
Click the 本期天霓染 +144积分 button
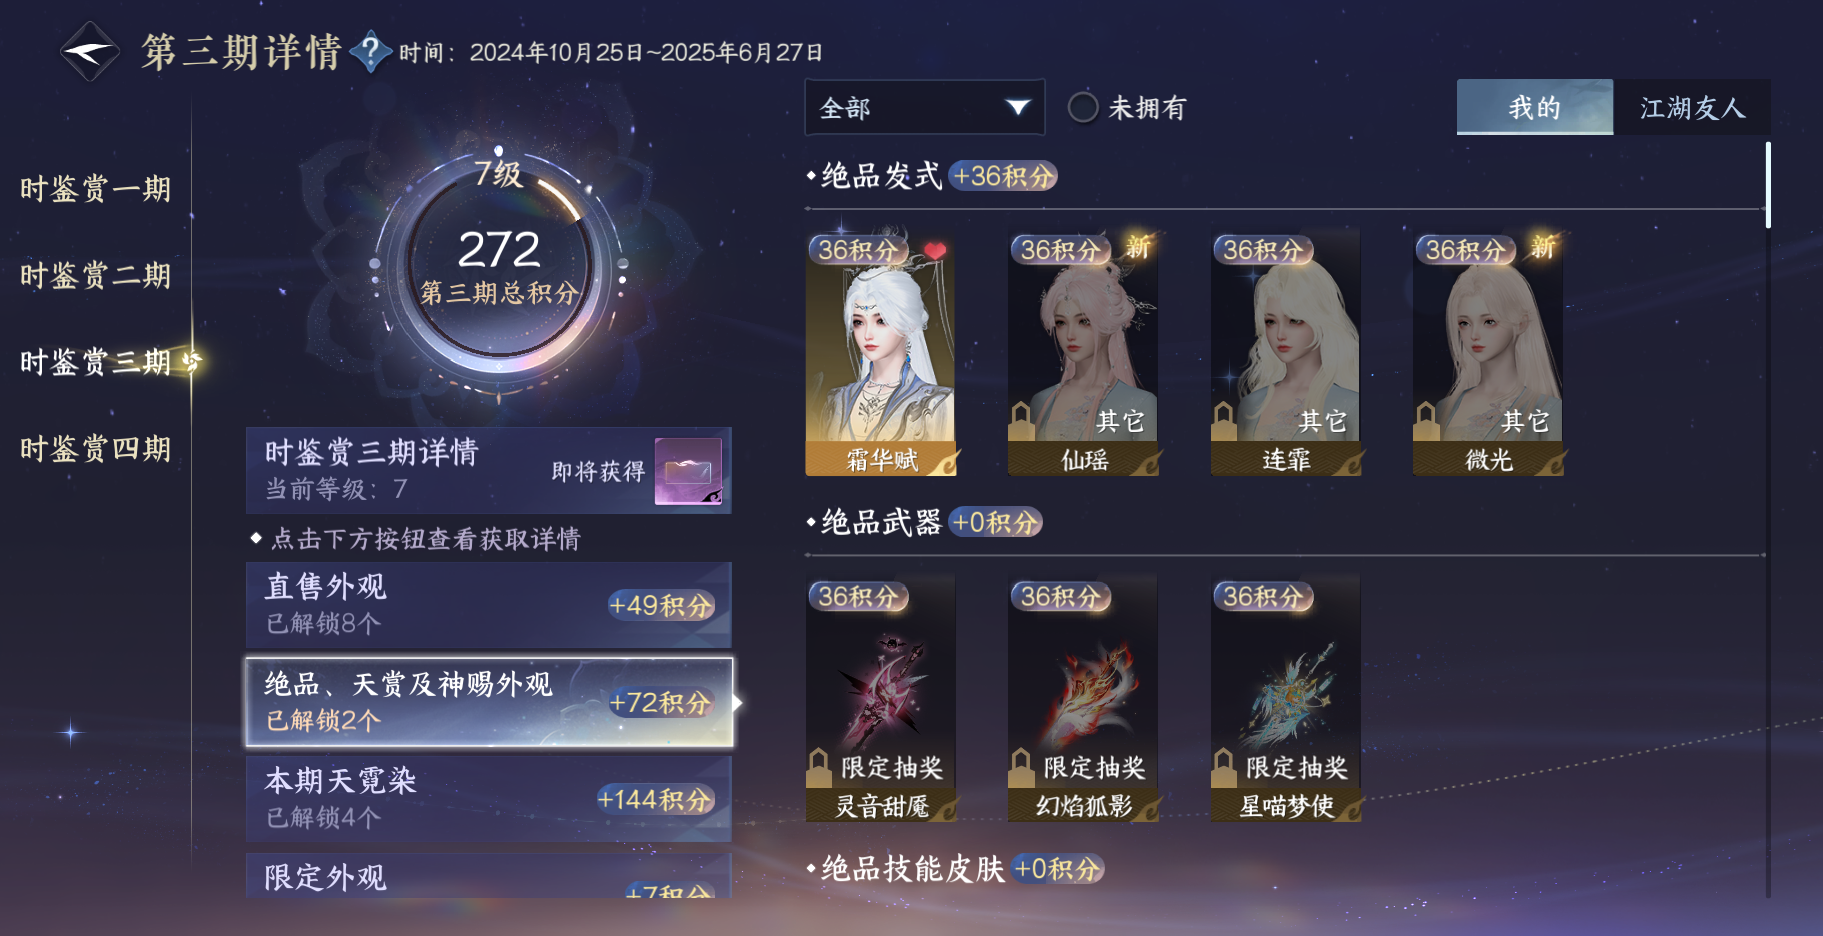click(489, 798)
